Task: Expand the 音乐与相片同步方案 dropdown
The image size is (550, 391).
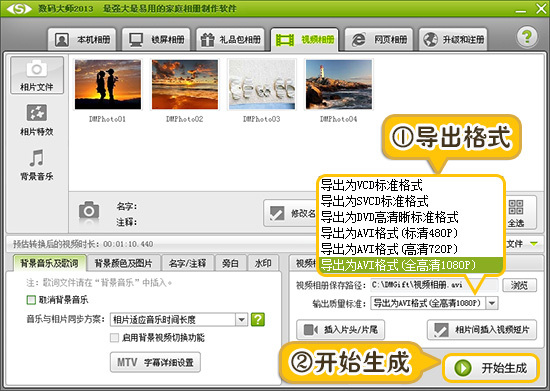Action: 241,319
